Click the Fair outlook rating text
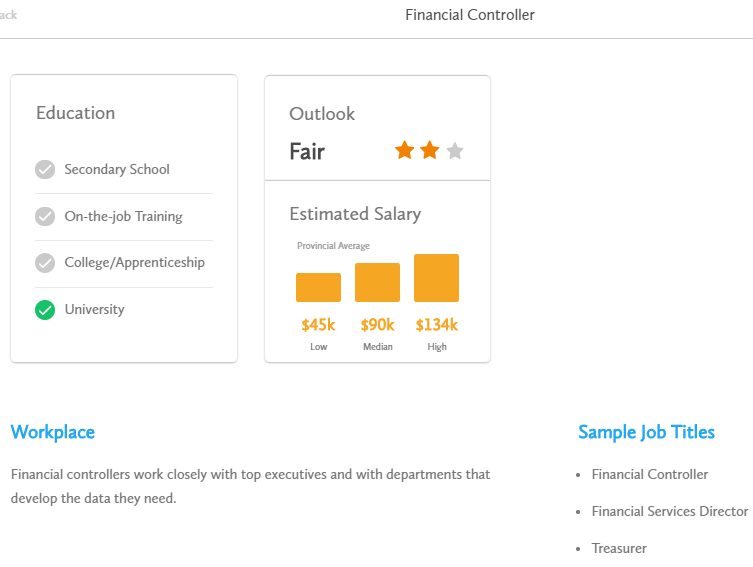The image size is (753, 567). [x=307, y=152]
